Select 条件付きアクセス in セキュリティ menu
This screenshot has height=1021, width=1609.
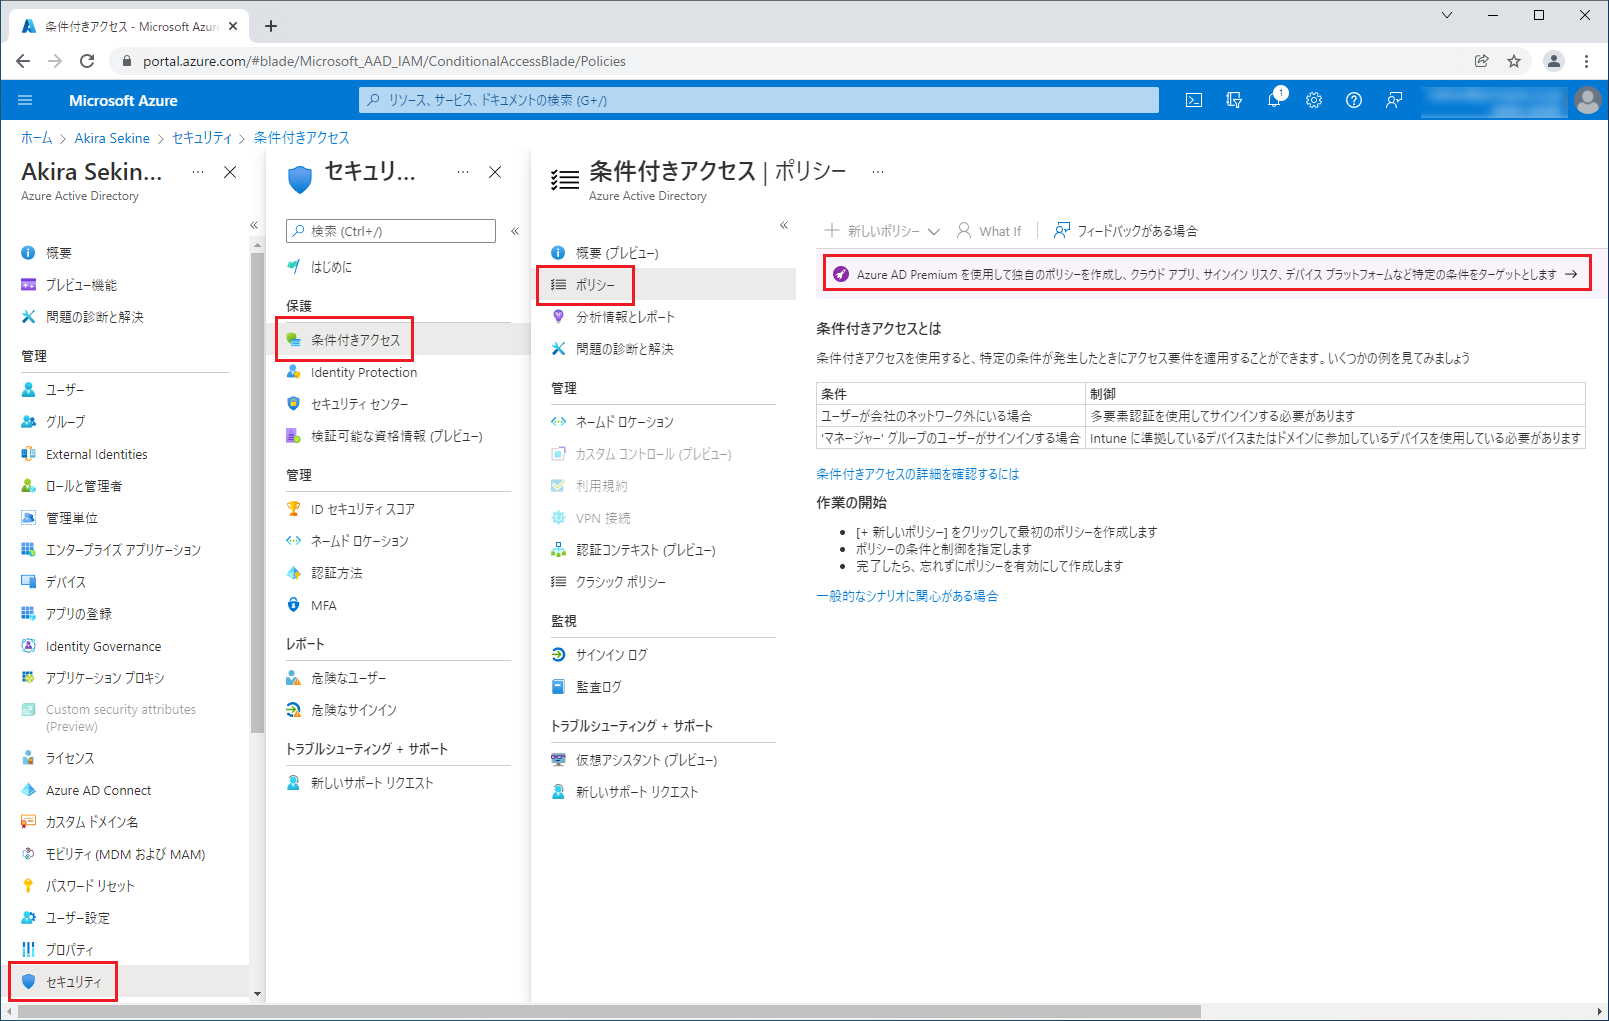coord(398,340)
